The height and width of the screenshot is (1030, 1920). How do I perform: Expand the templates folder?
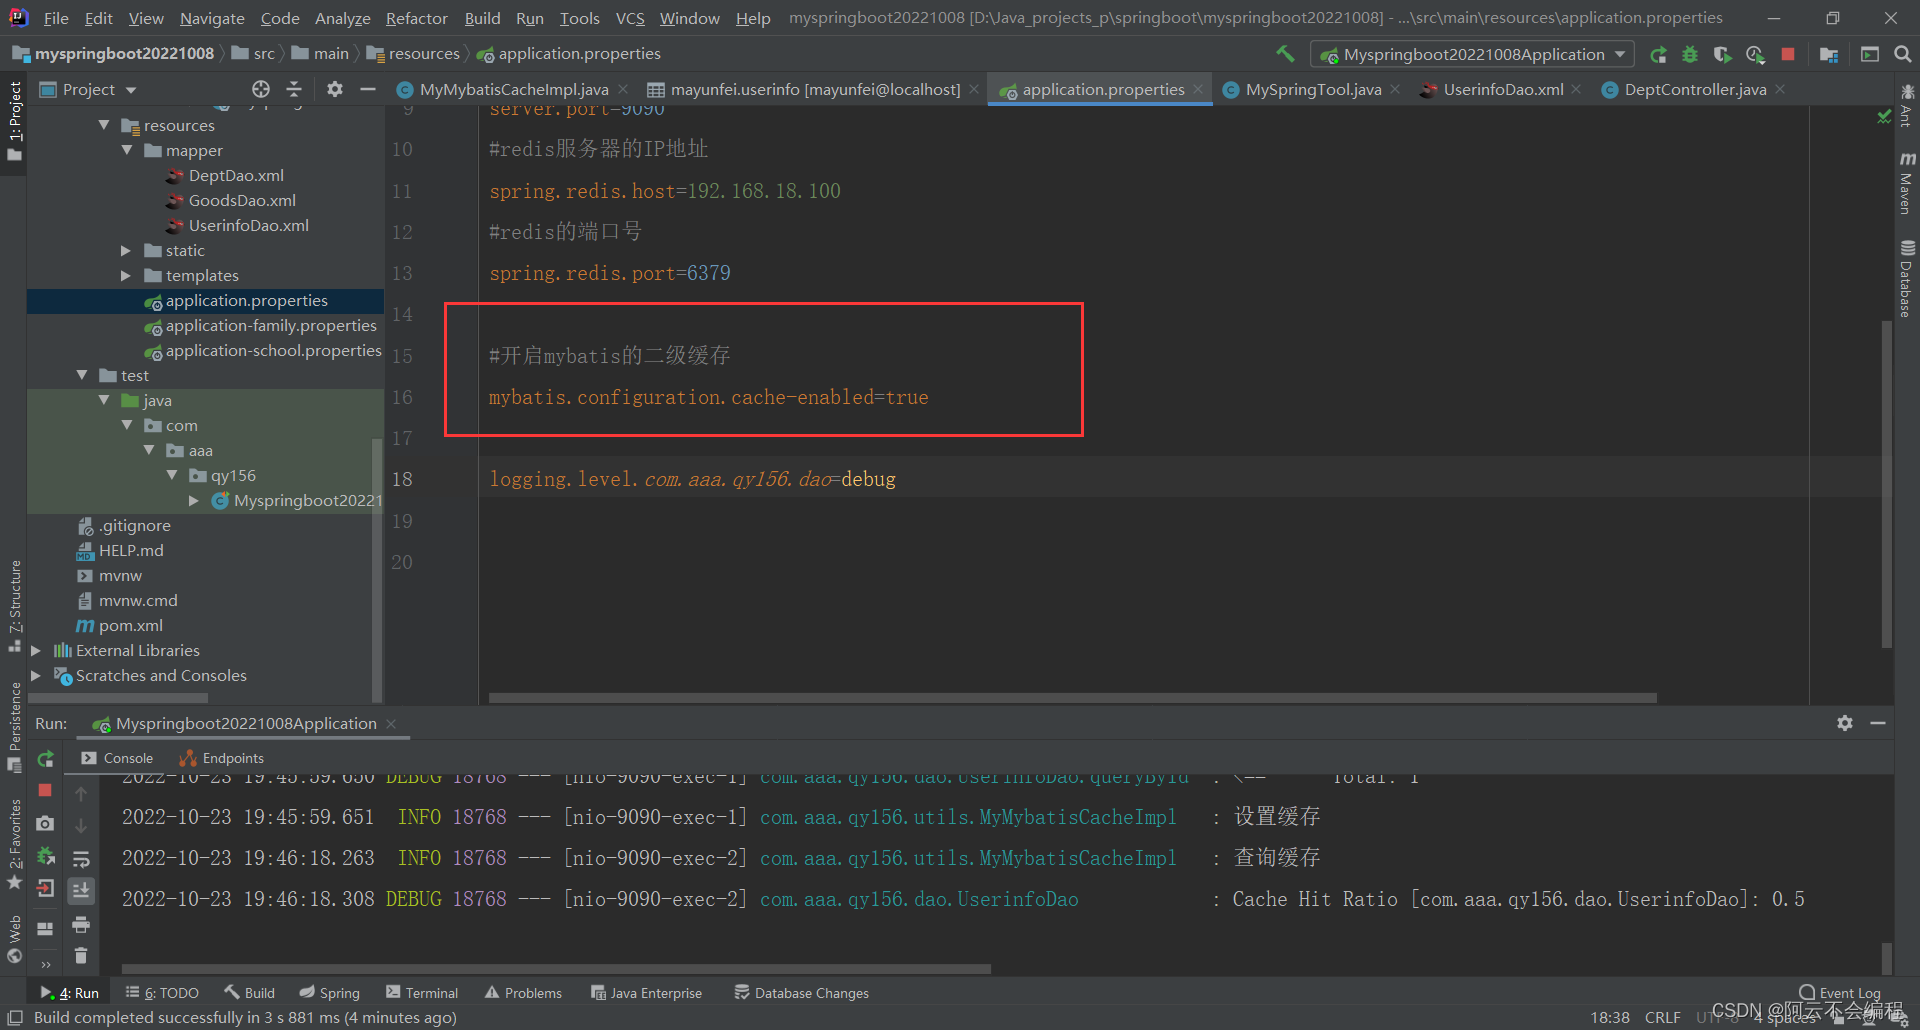(x=126, y=275)
